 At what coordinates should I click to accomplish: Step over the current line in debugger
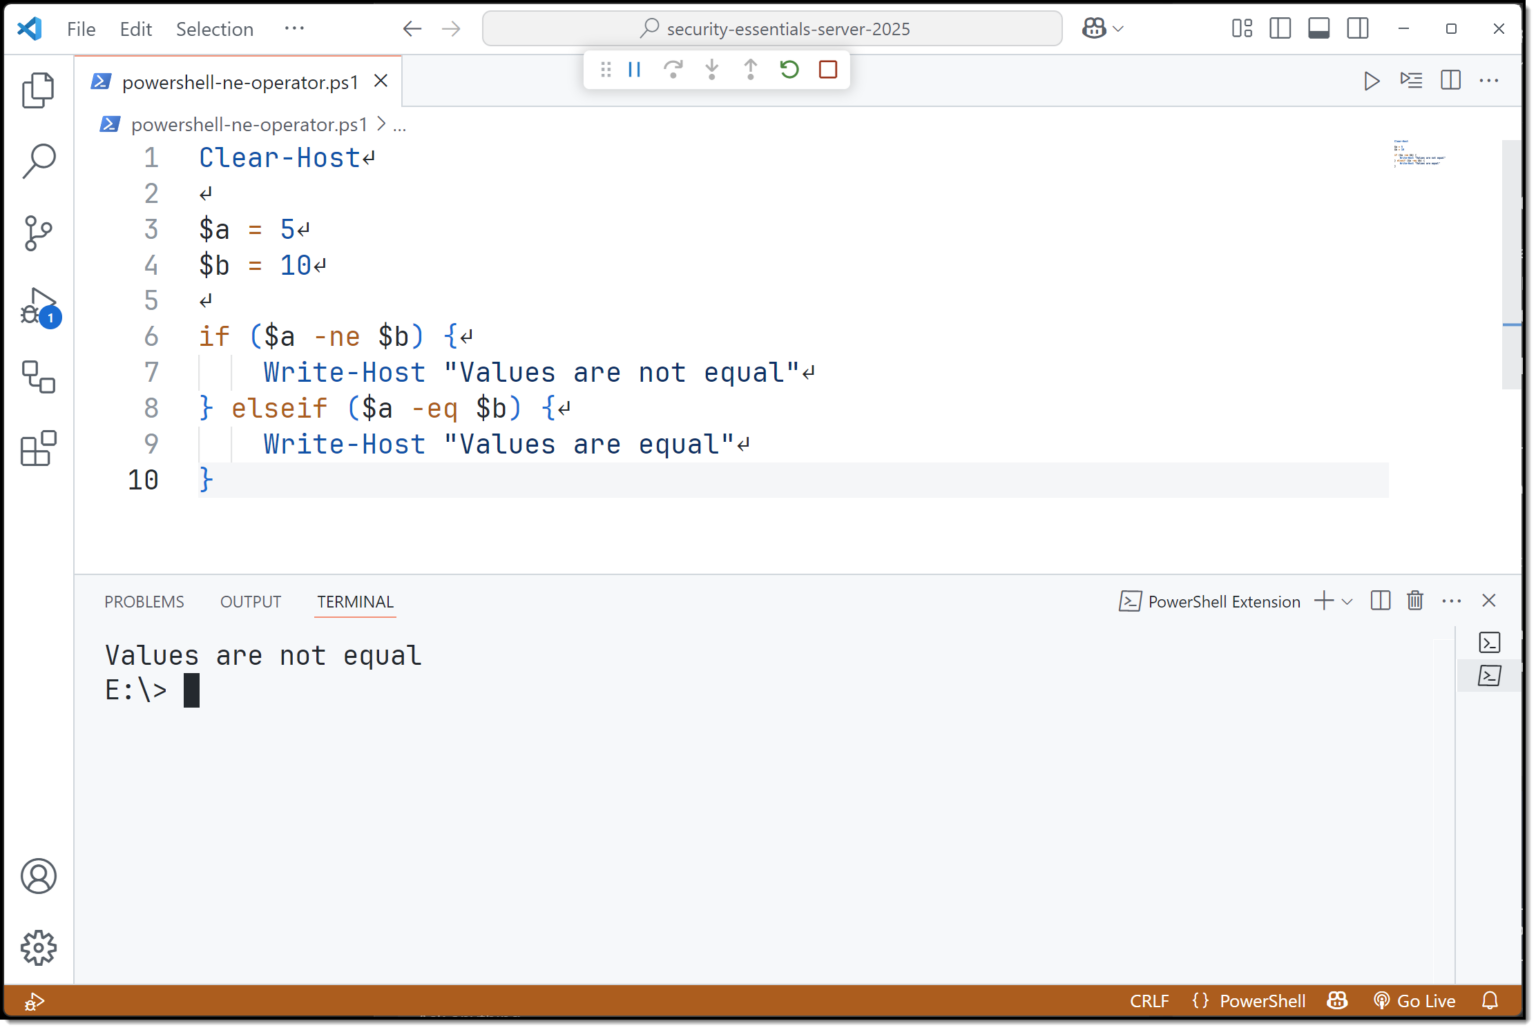tap(674, 69)
